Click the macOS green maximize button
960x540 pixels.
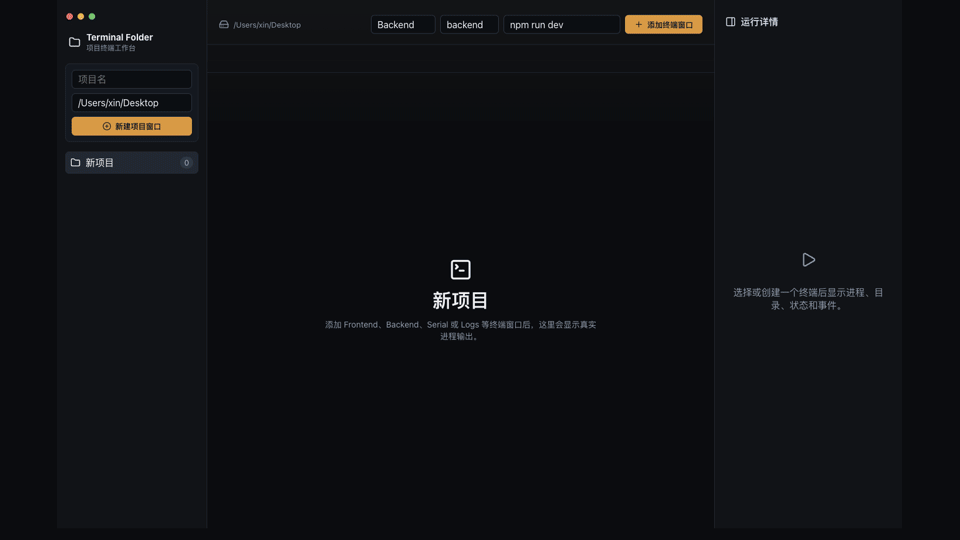point(92,17)
